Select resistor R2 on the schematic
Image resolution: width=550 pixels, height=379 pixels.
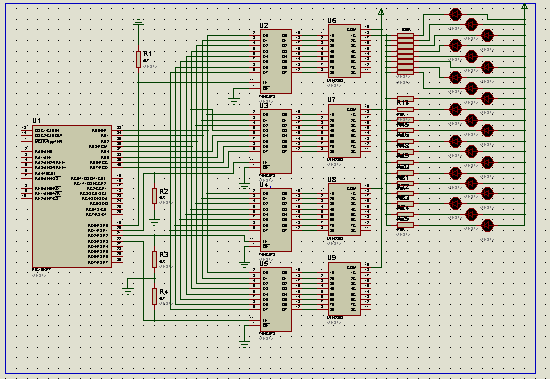(154, 195)
